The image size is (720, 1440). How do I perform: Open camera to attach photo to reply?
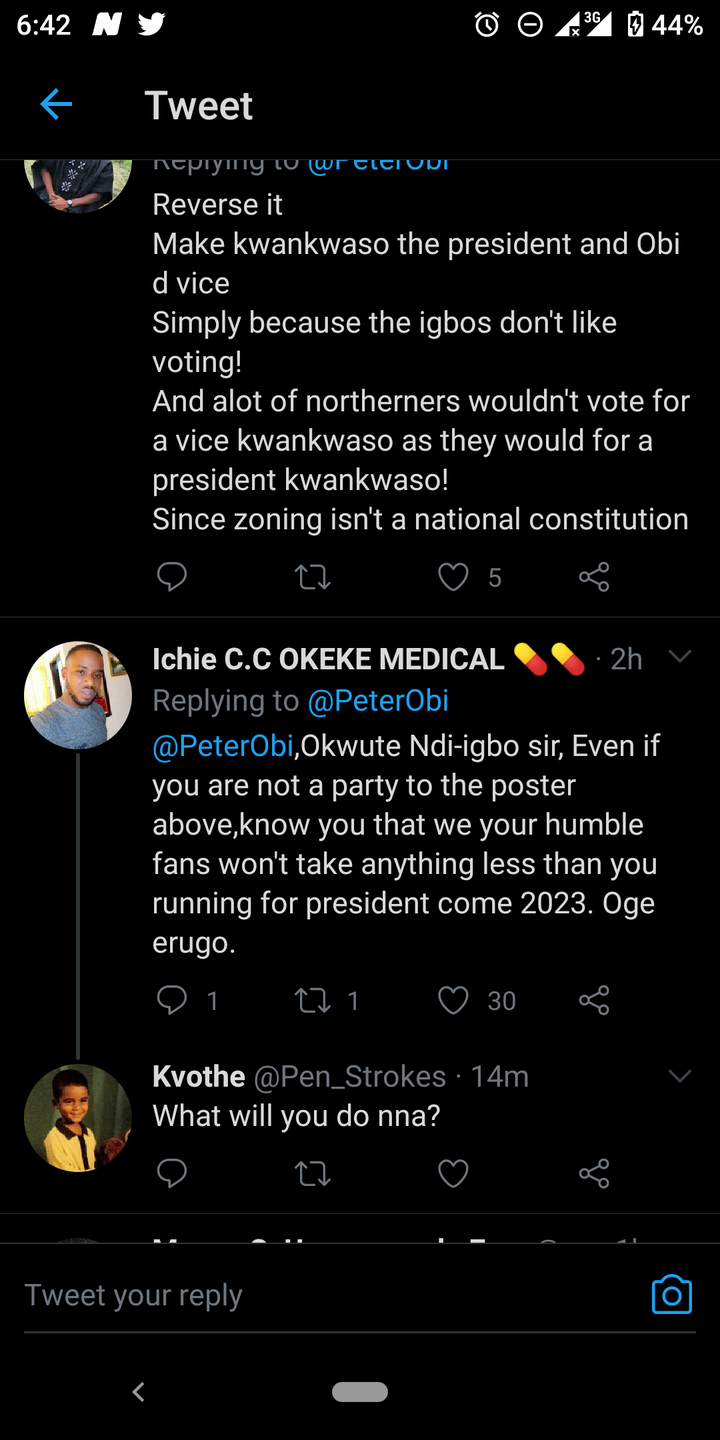[x=672, y=1295]
